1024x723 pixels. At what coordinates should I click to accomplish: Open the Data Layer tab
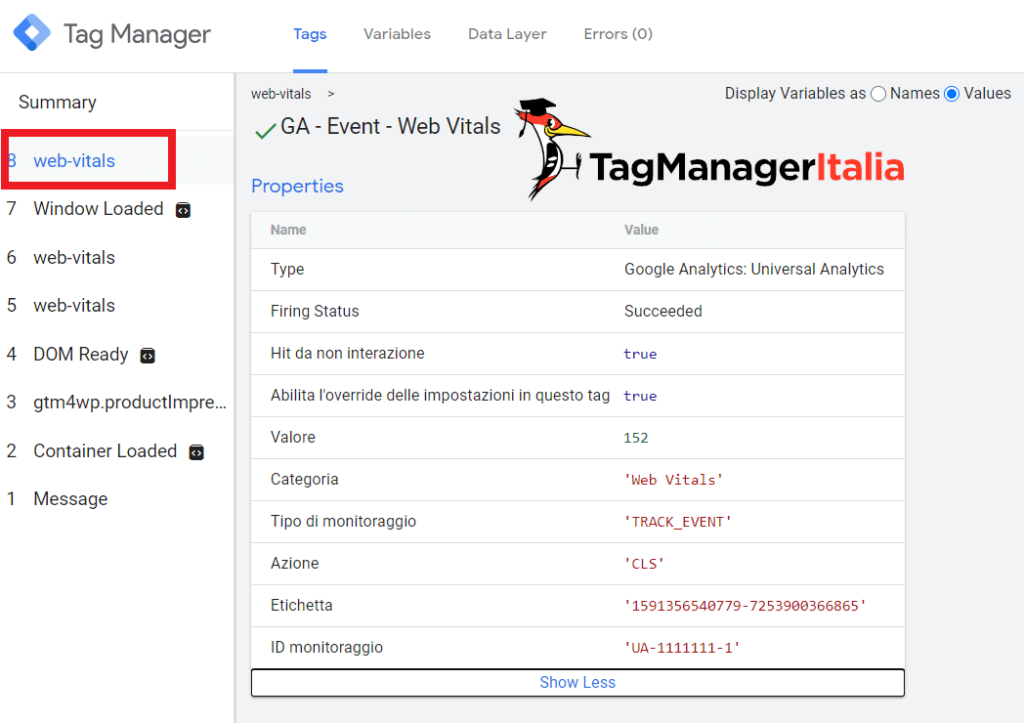tap(507, 34)
